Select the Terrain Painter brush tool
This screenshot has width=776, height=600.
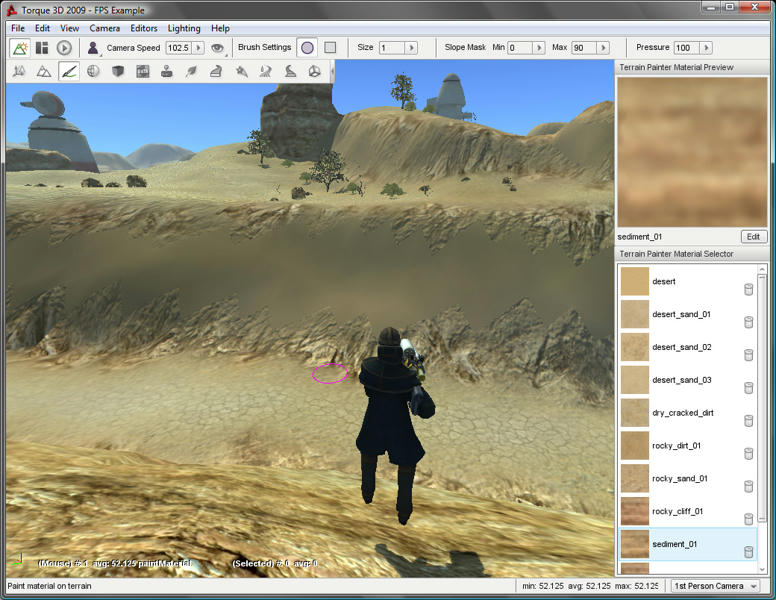coord(68,71)
